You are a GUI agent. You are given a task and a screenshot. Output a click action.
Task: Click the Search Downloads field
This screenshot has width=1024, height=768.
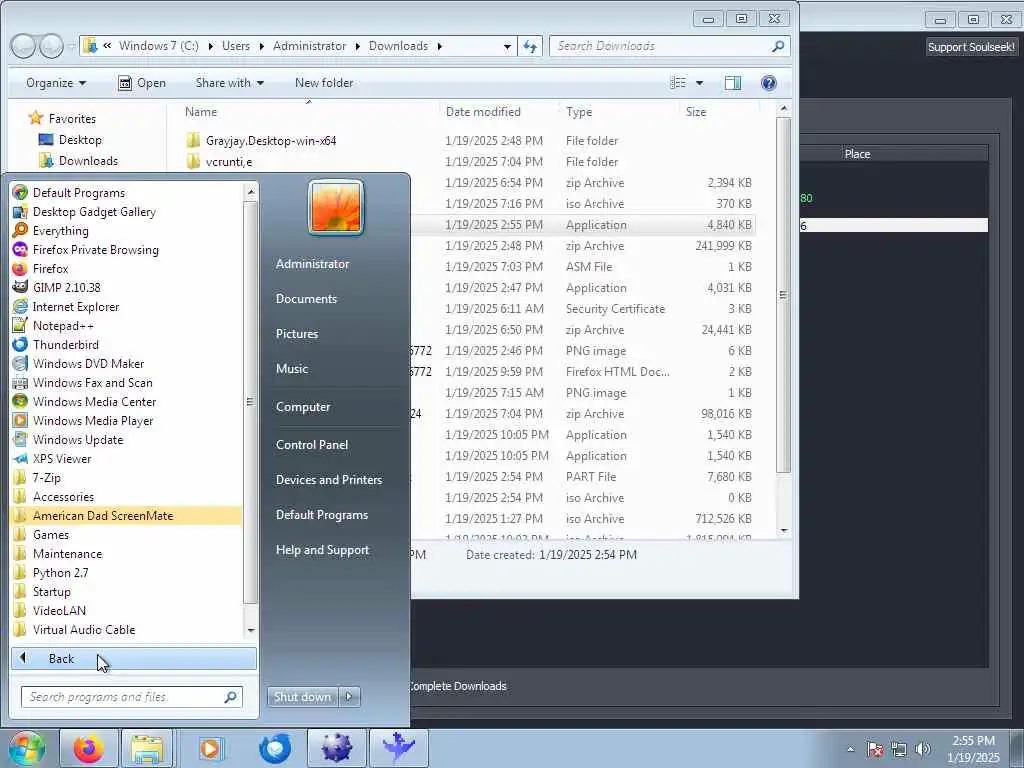click(669, 46)
